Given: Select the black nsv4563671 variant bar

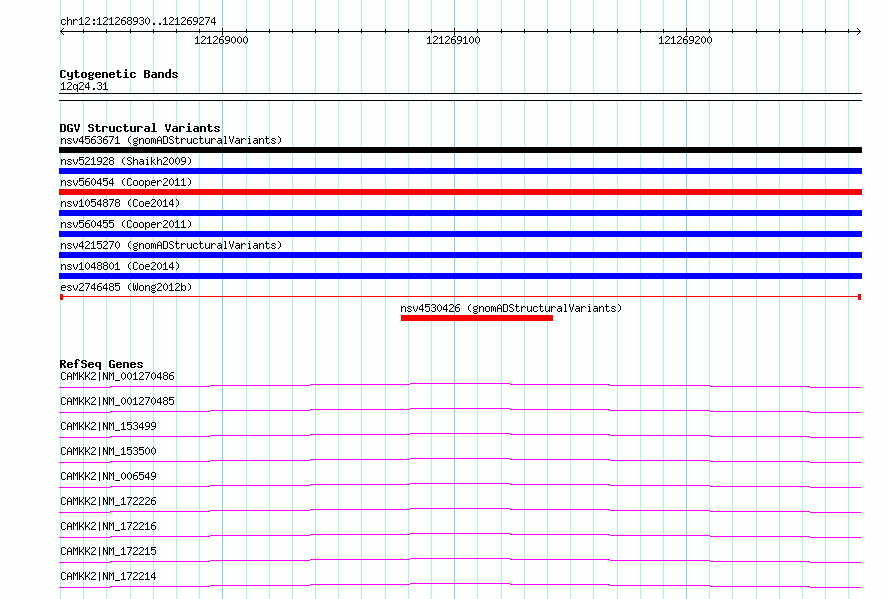Looking at the screenshot, I should tap(460, 150).
